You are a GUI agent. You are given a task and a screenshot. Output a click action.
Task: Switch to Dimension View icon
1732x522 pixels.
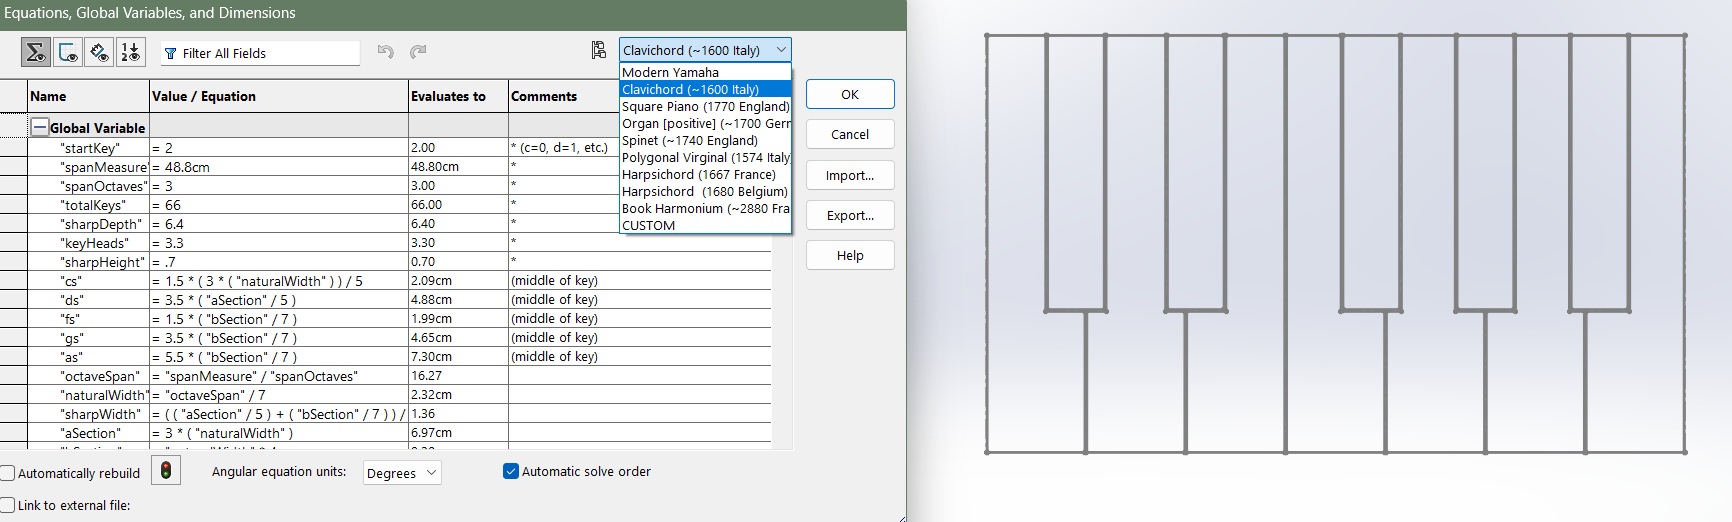click(x=99, y=52)
